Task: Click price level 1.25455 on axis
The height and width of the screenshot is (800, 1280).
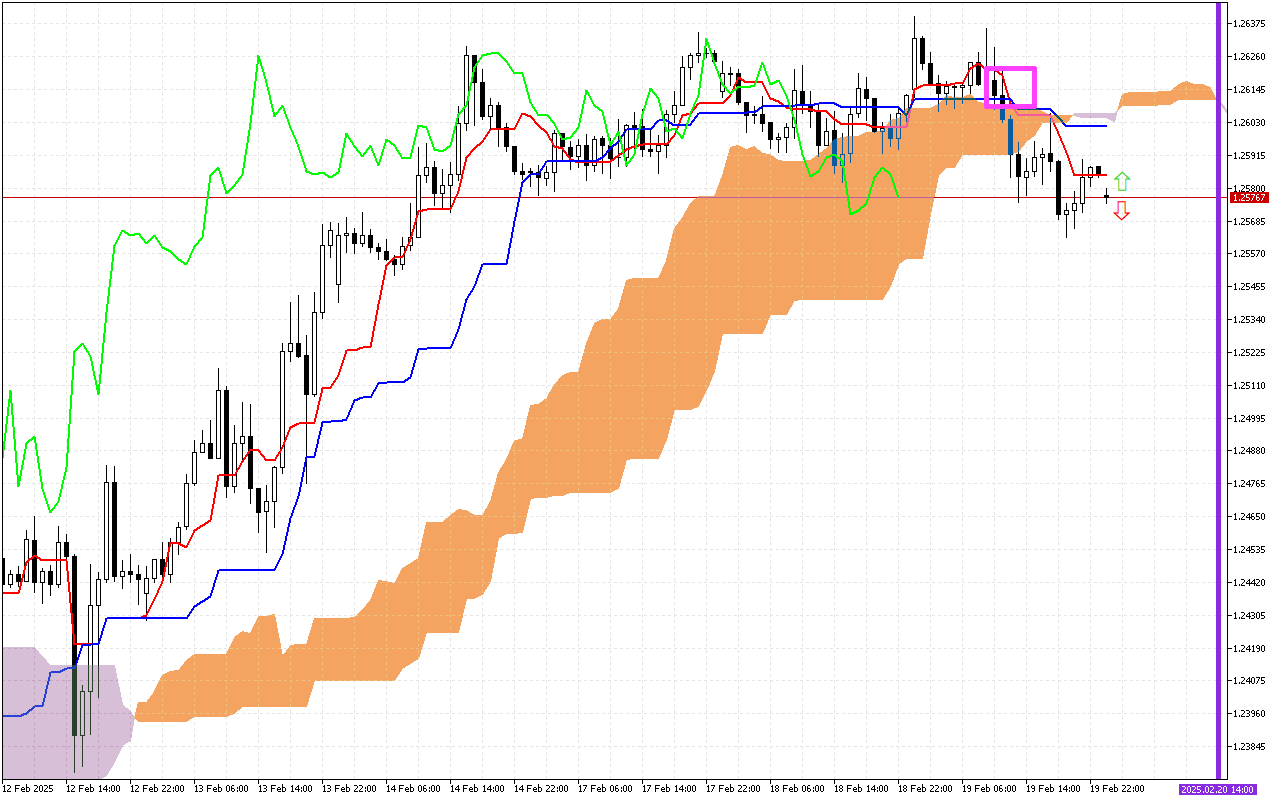Action: click(x=1250, y=287)
